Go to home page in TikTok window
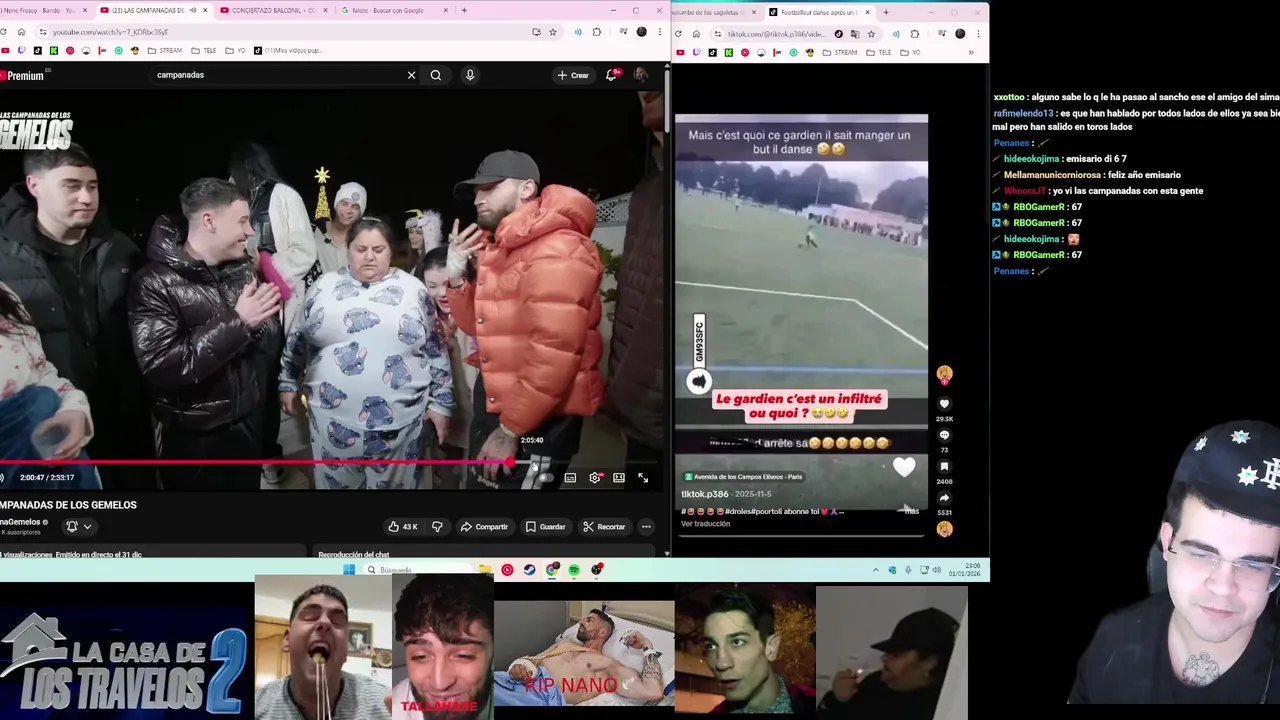This screenshot has width=1280, height=720. [698, 34]
